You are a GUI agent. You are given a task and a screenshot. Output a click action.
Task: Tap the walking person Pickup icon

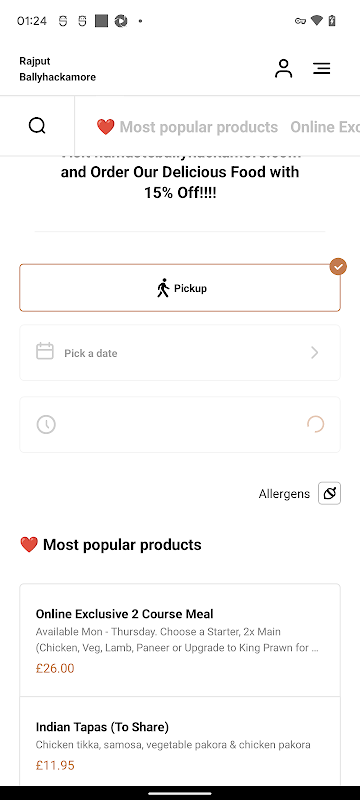click(x=163, y=288)
